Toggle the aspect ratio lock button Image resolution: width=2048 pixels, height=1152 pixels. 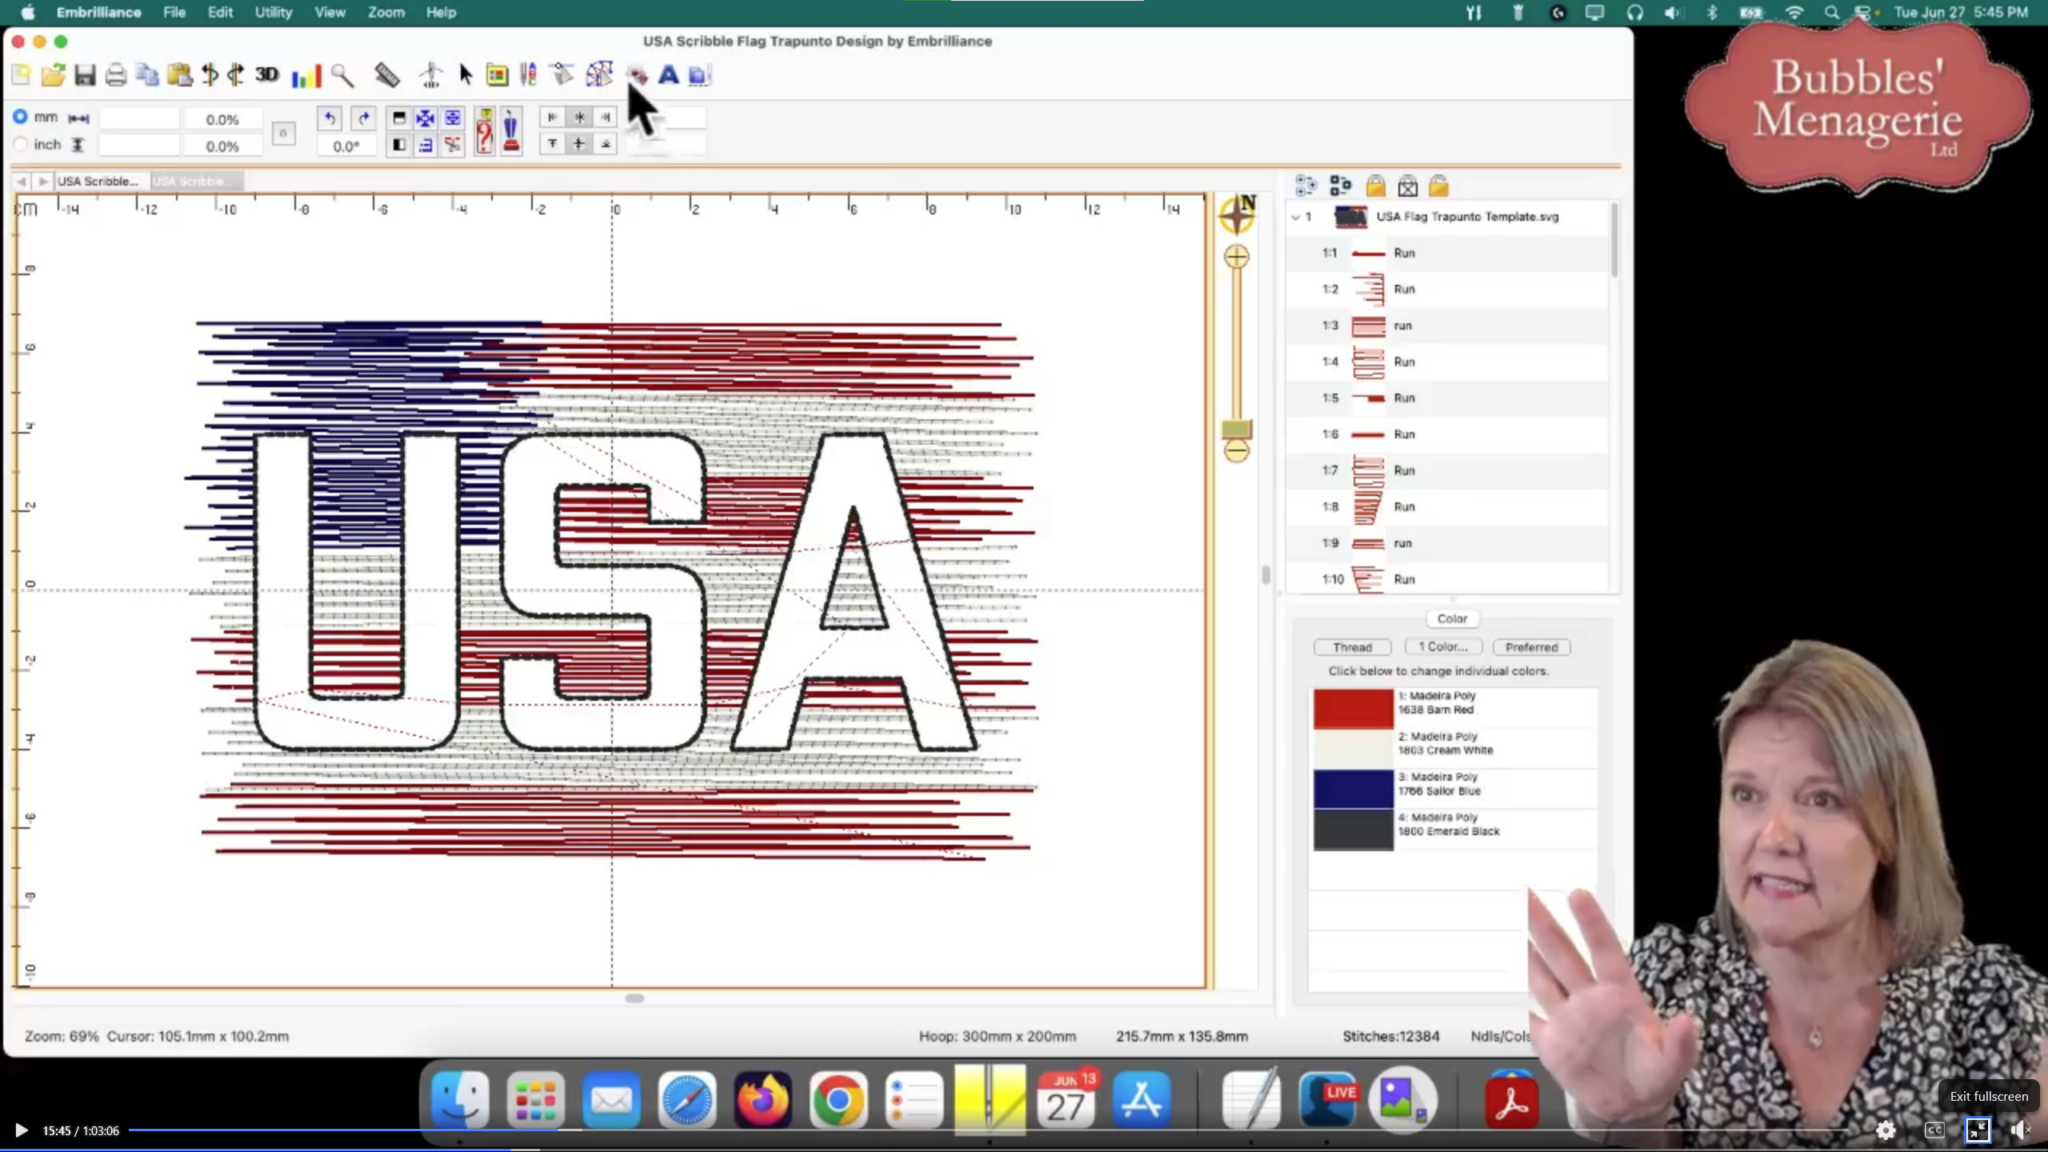pyautogui.click(x=283, y=132)
